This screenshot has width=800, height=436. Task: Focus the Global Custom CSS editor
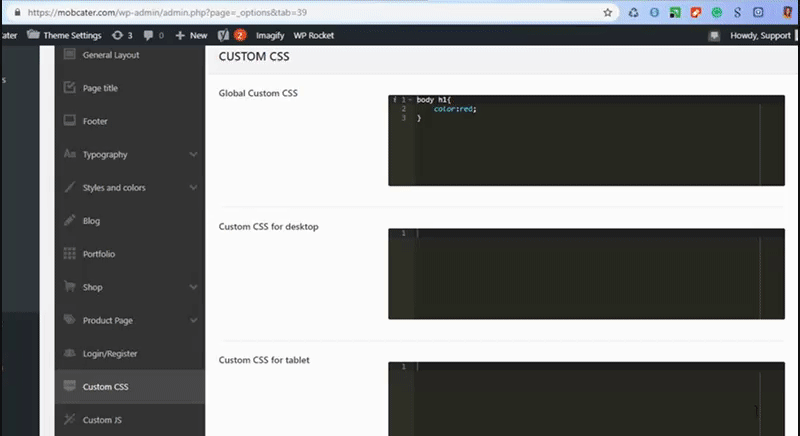[586, 140]
